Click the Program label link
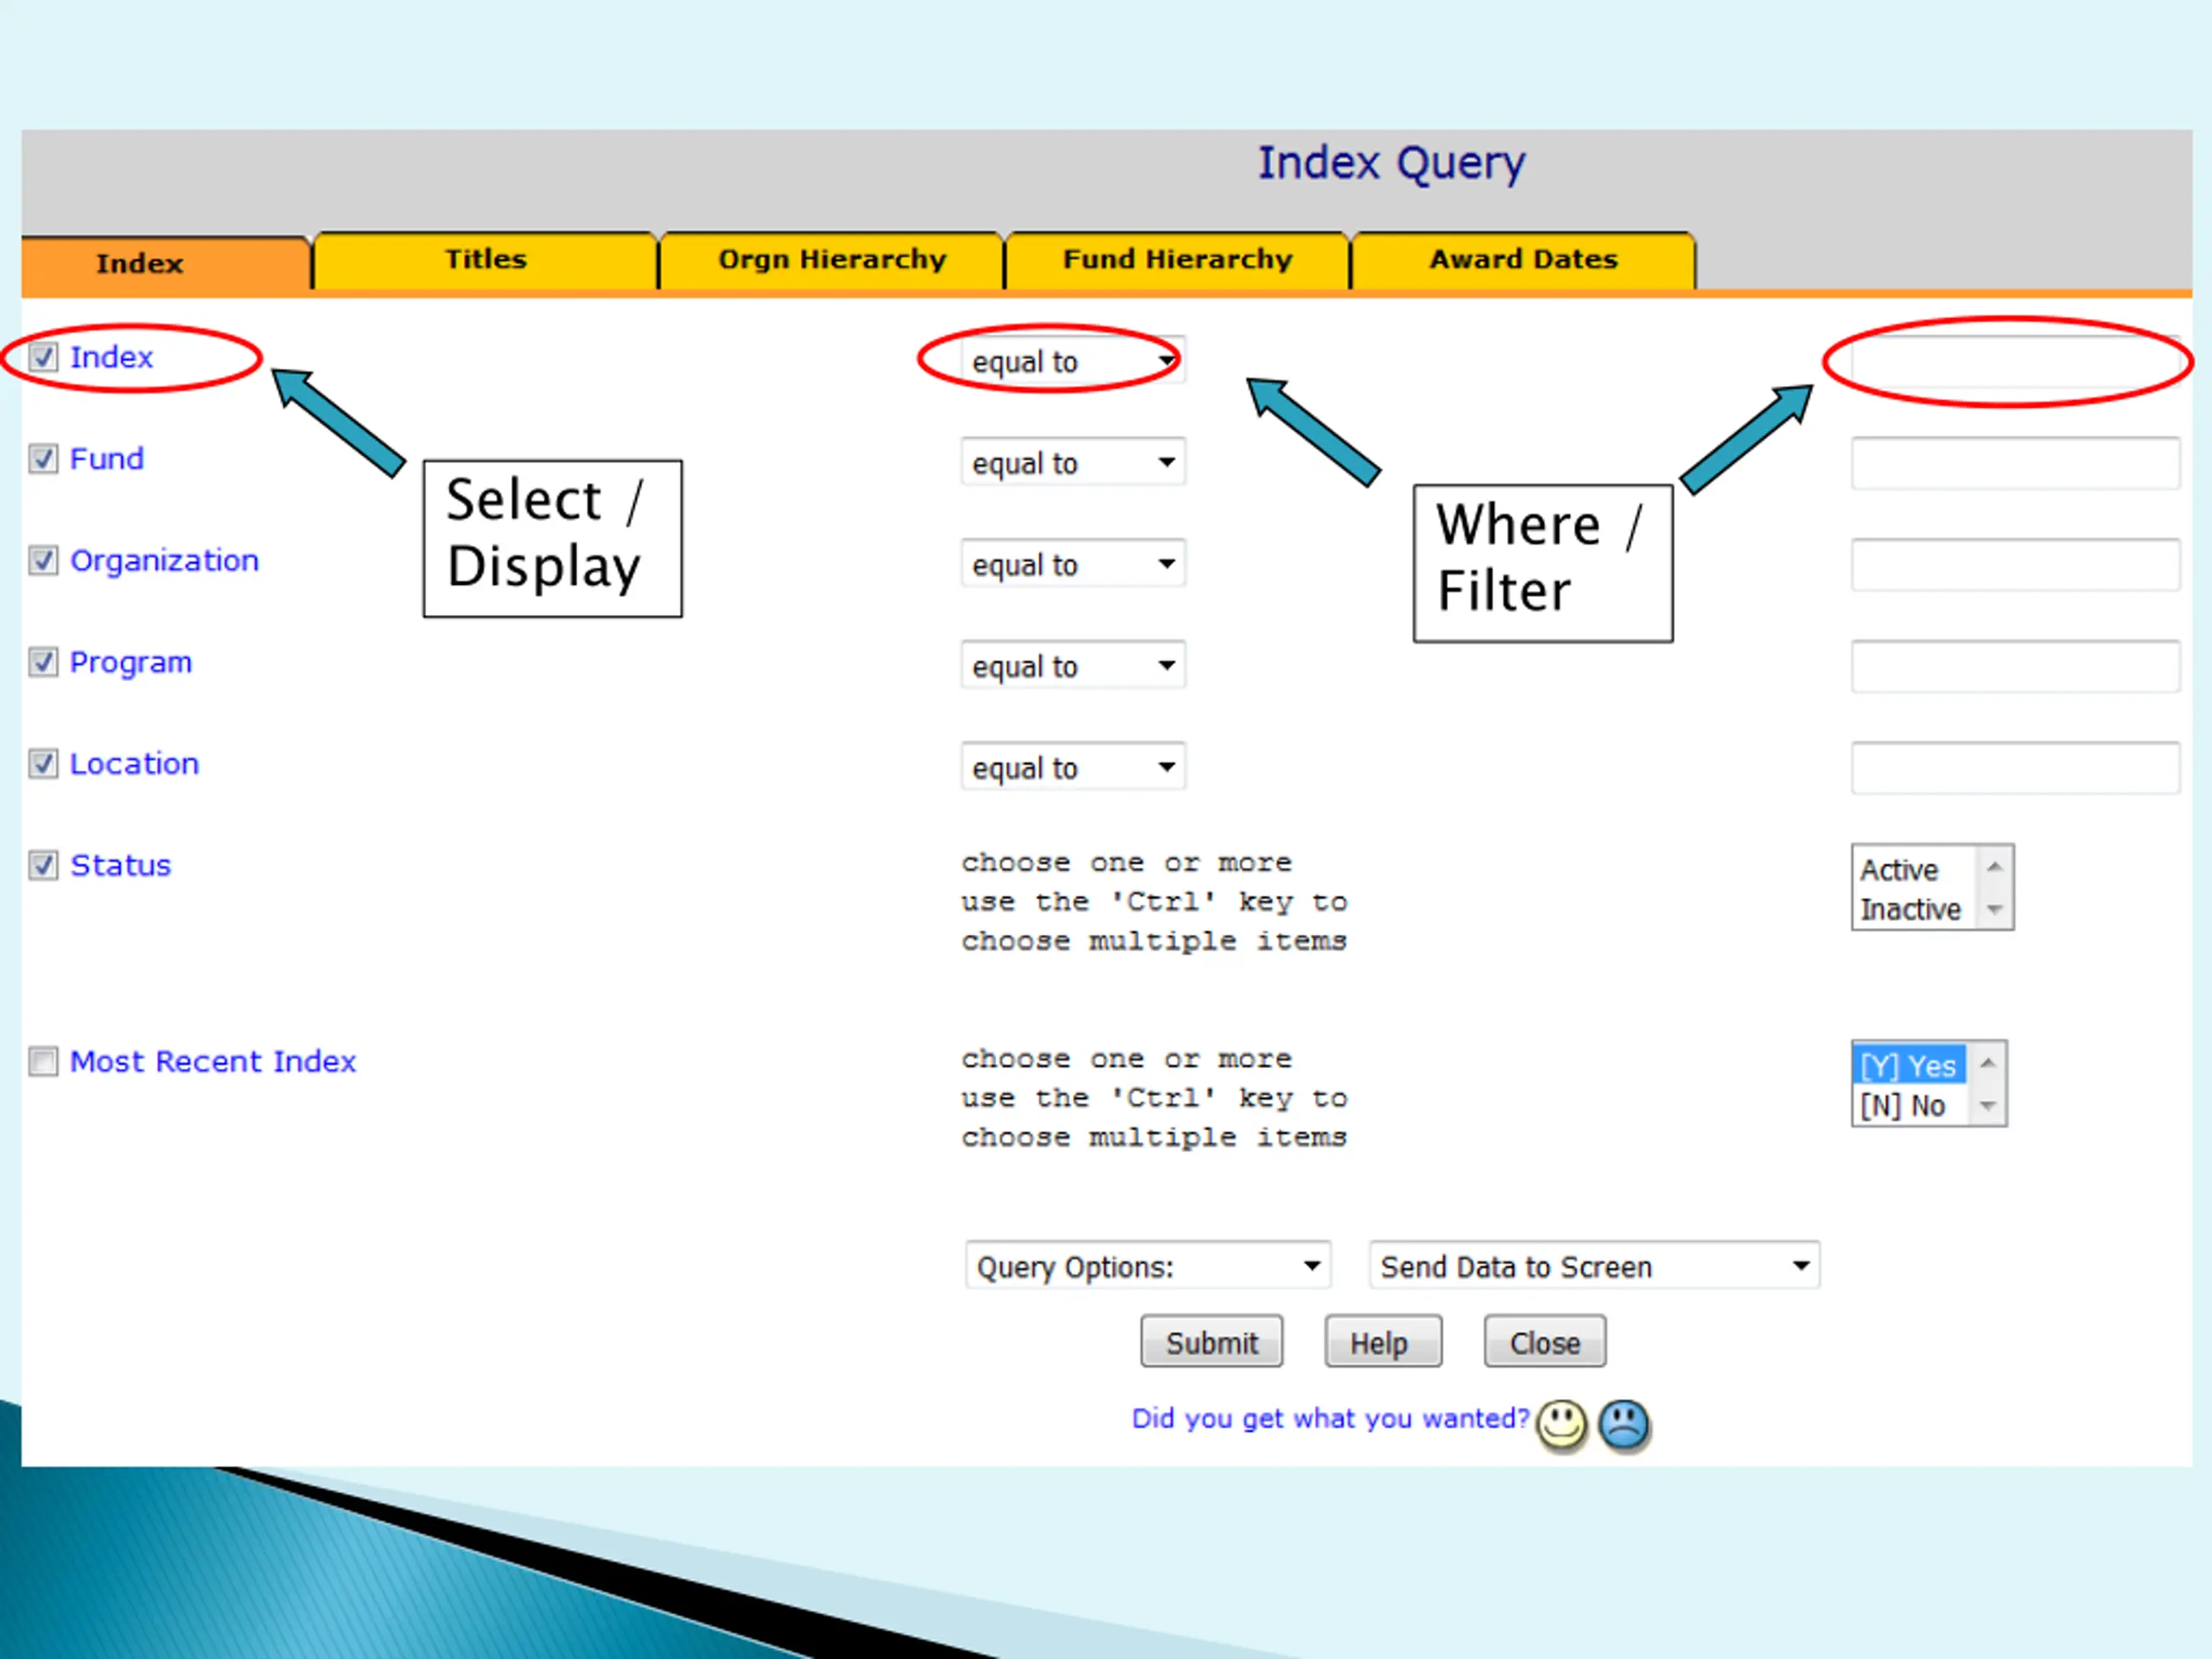The height and width of the screenshot is (1659, 2212). pos(130,663)
